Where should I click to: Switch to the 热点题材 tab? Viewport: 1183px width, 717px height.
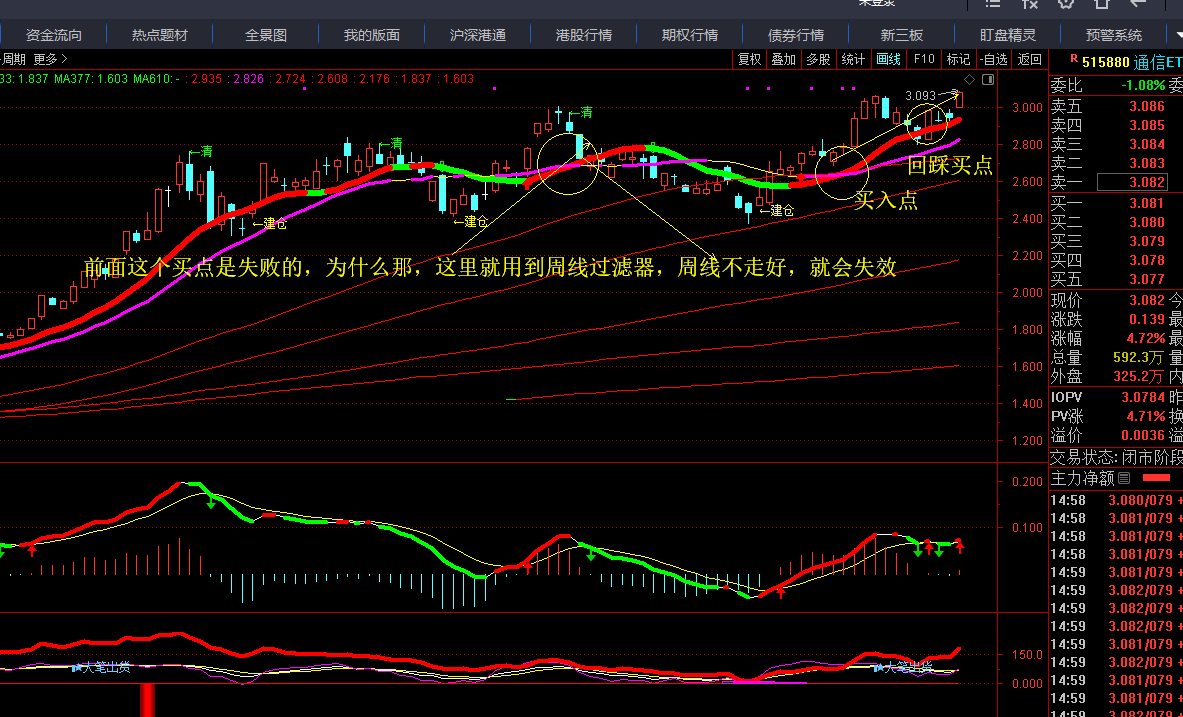coord(159,35)
